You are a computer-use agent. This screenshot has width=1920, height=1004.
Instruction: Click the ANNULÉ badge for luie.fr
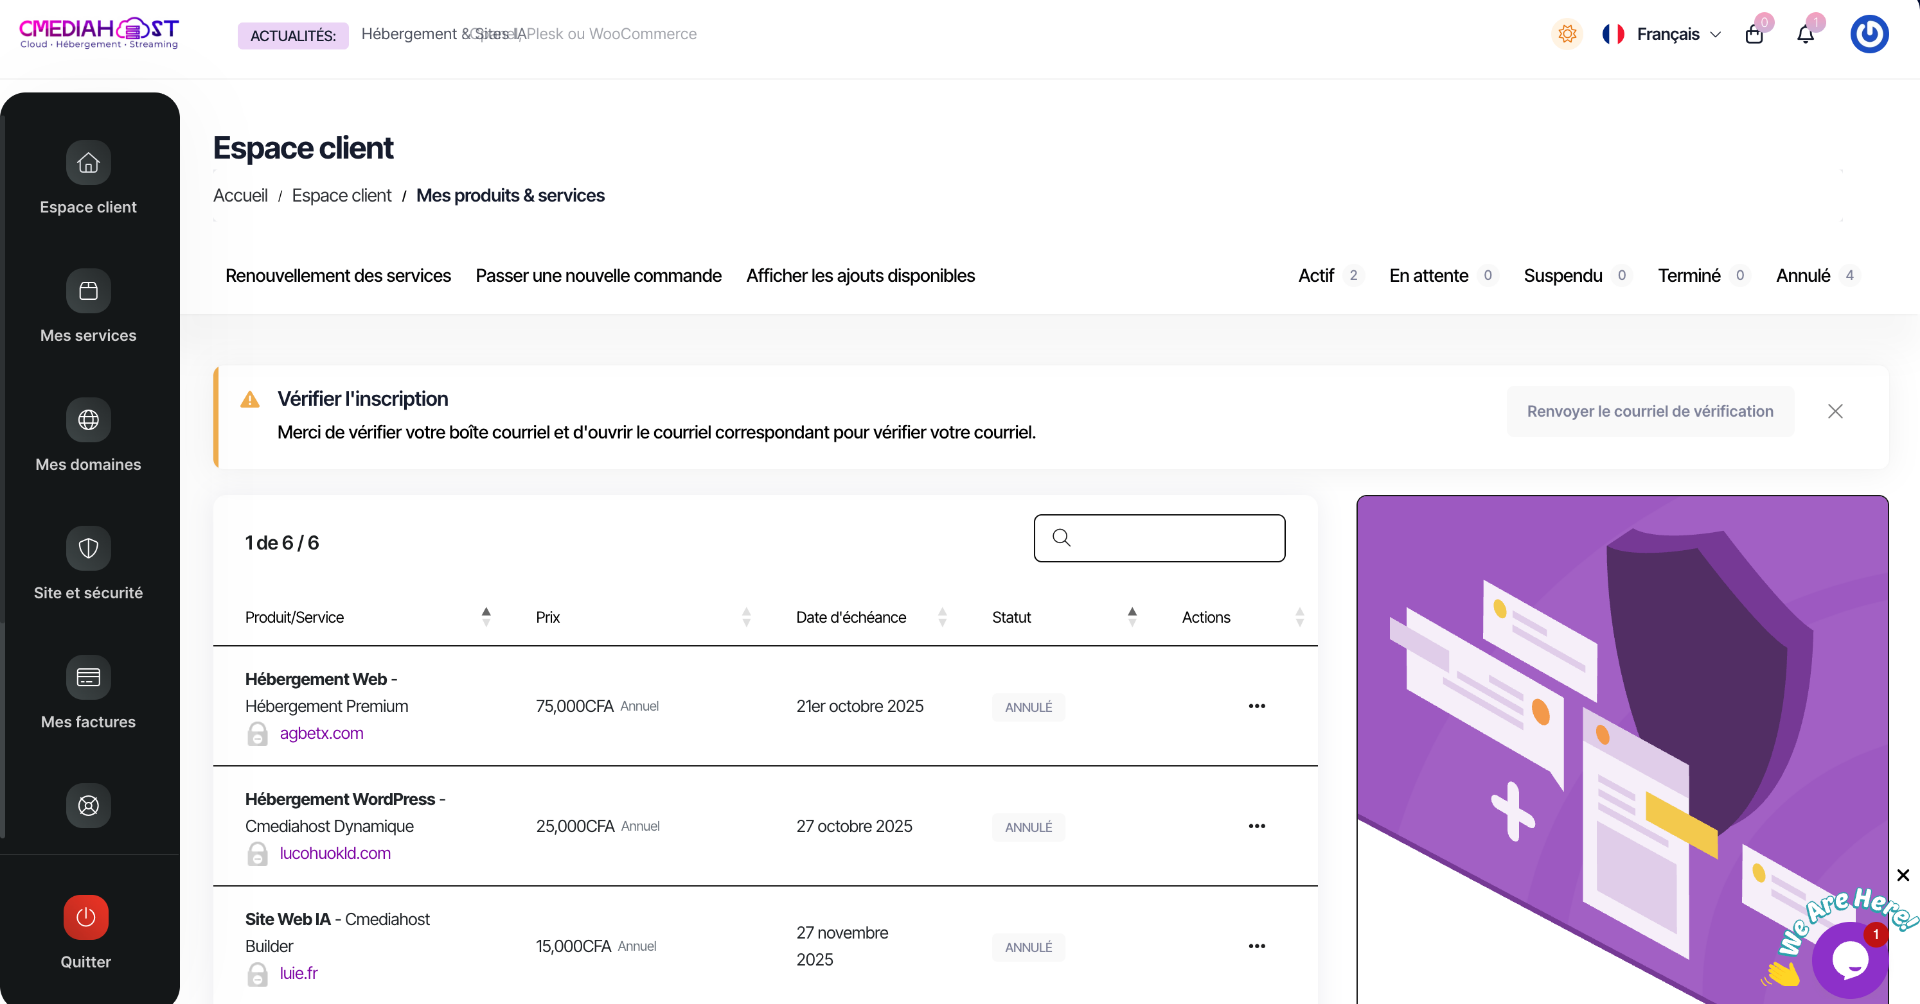click(x=1028, y=947)
